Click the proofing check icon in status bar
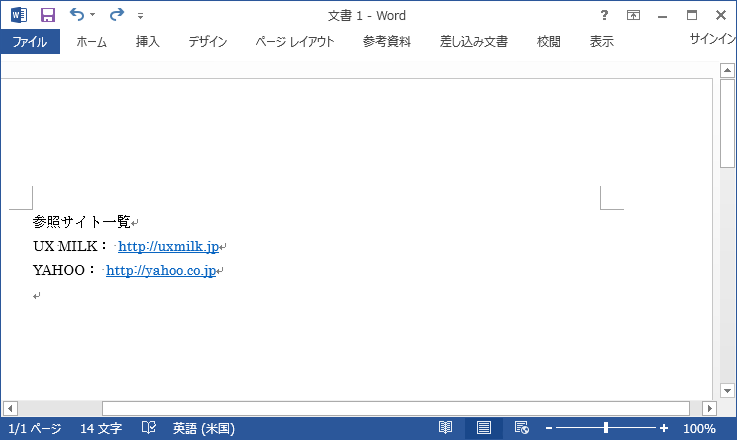737x440 pixels. click(x=149, y=428)
